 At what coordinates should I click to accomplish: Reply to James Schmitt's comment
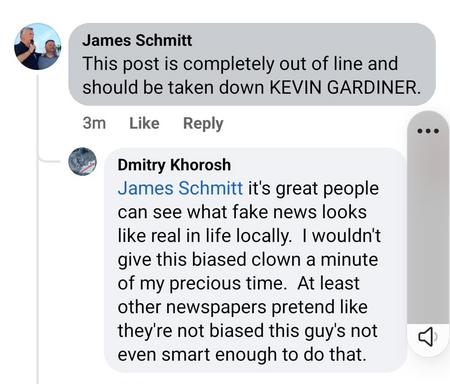point(203,124)
